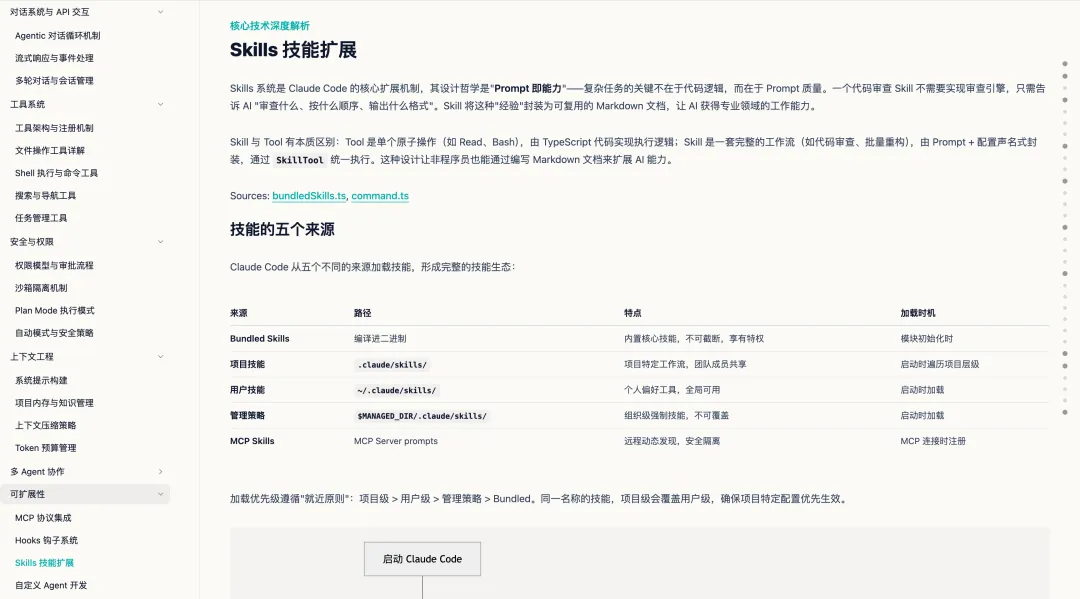Image resolution: width=1080 pixels, height=599 pixels.
Task: Open Hooks 钩子系统 page
Action: click(46, 540)
